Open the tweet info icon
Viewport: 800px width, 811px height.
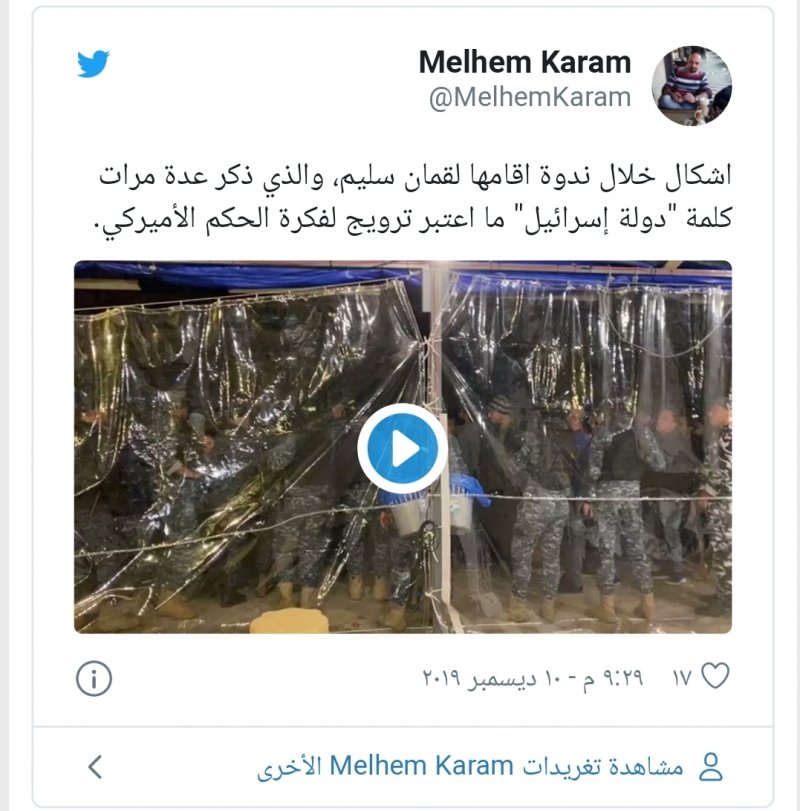94,678
